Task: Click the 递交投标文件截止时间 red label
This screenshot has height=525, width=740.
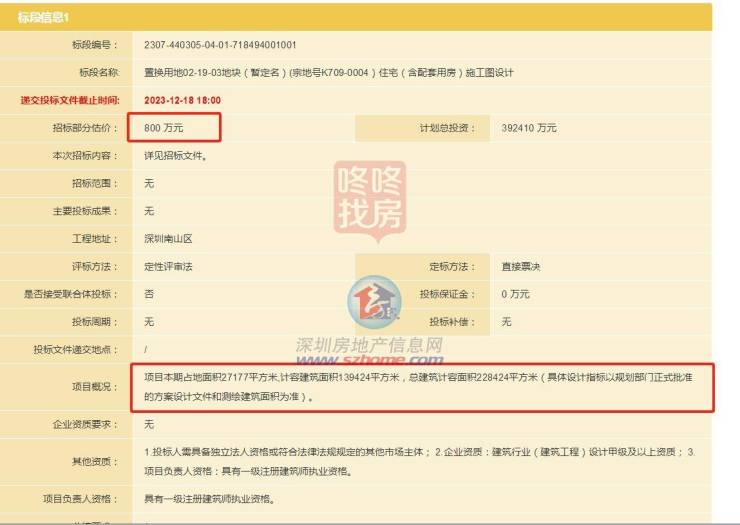Action: click(70, 100)
